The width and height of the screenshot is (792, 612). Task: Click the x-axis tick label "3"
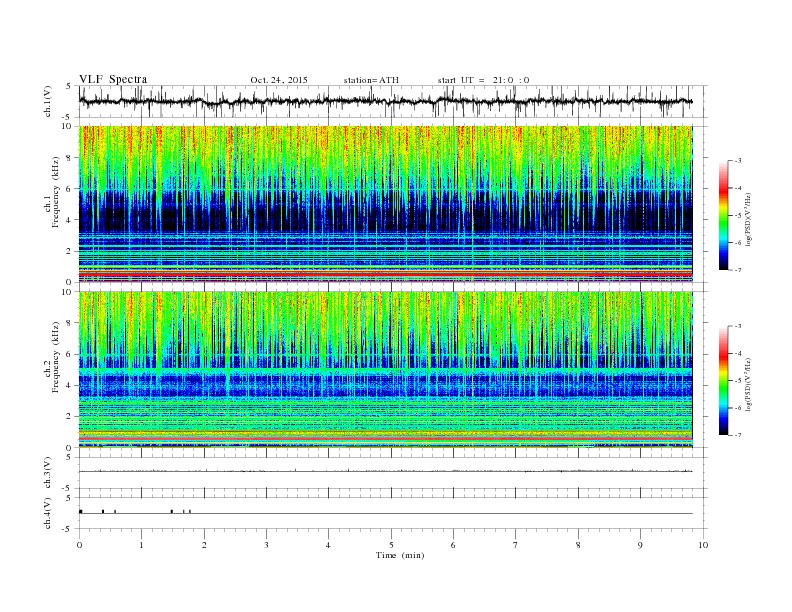(x=266, y=545)
